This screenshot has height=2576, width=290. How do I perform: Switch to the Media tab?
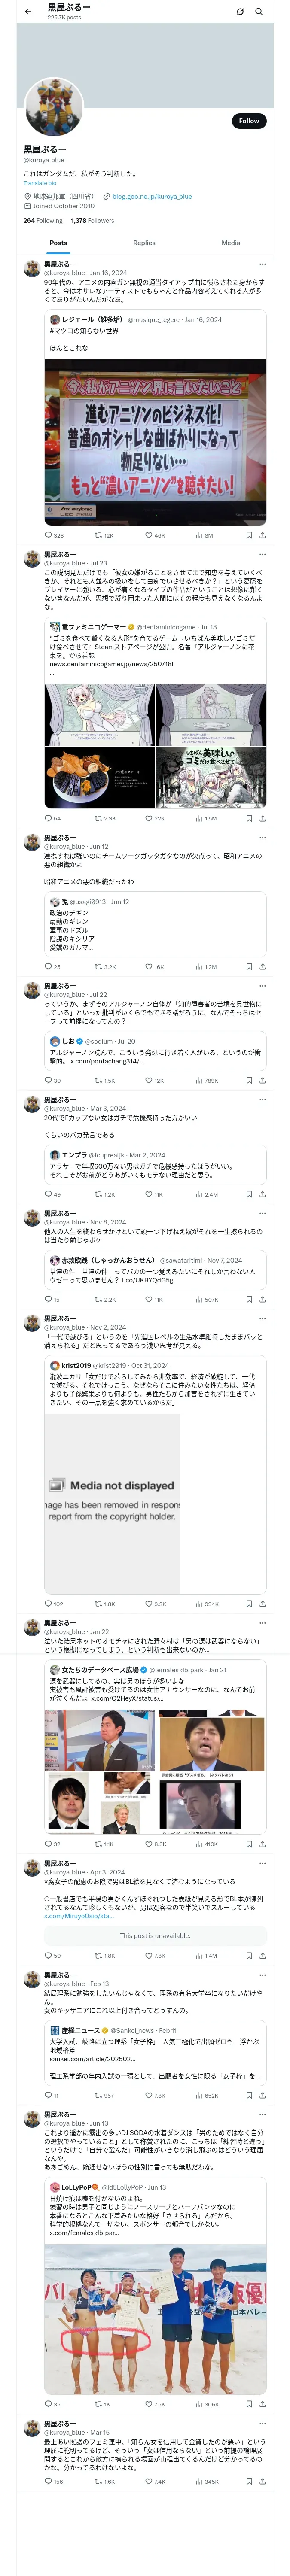[x=230, y=243]
